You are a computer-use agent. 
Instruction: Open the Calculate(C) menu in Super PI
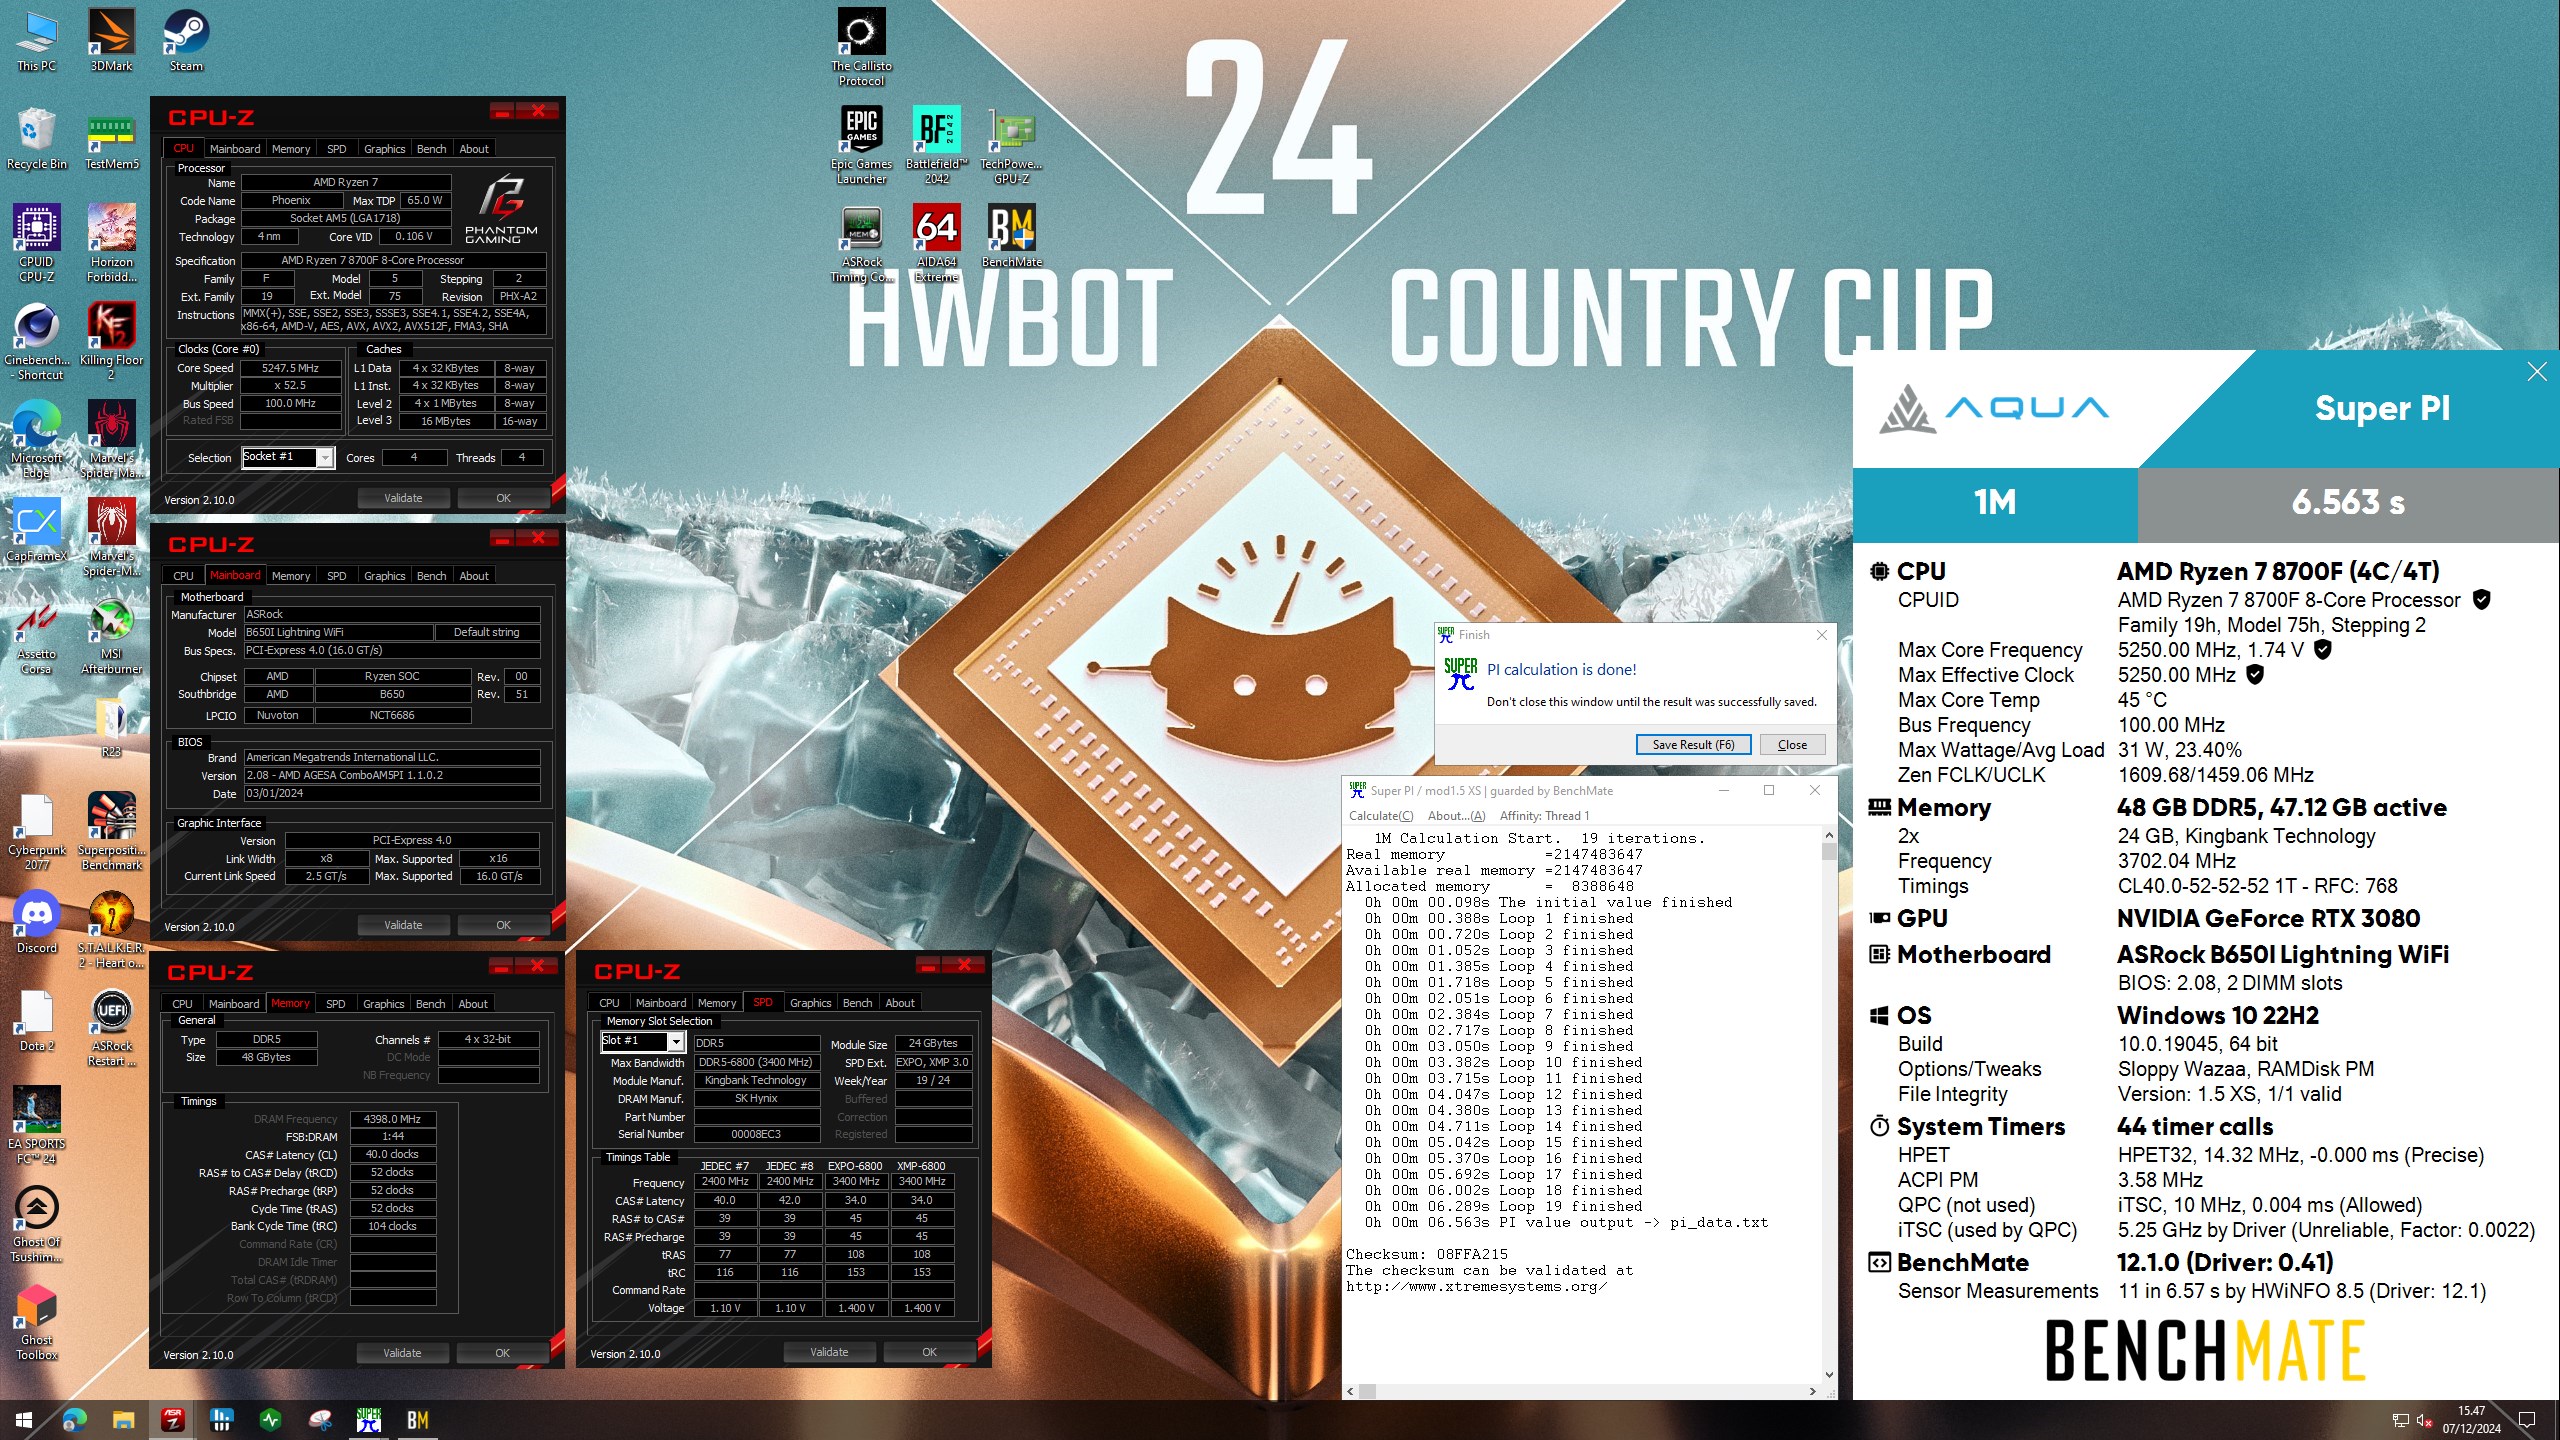1381,816
